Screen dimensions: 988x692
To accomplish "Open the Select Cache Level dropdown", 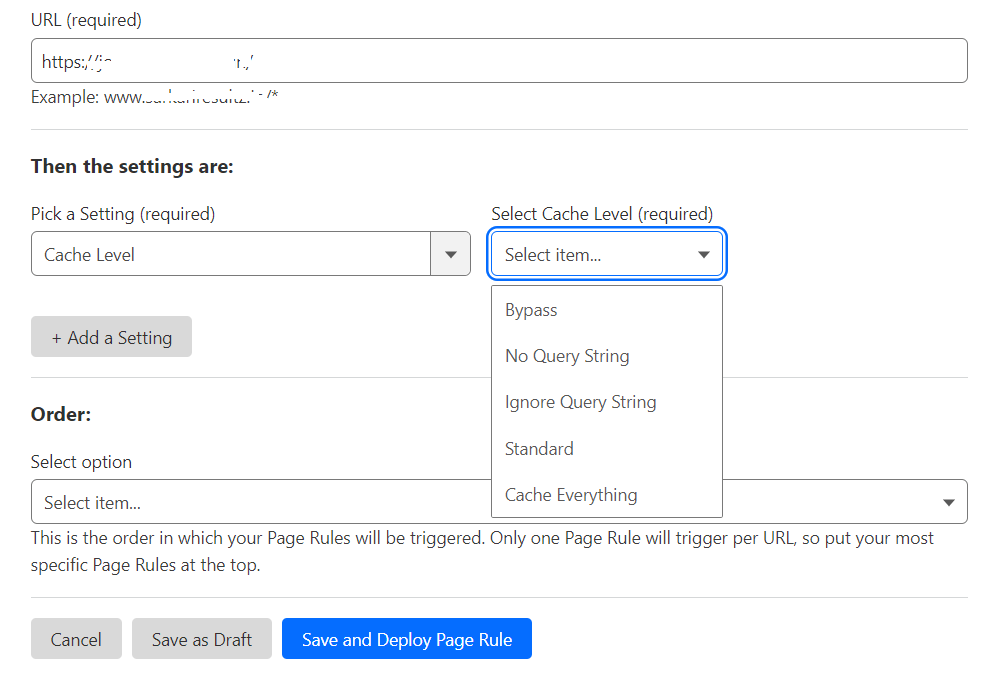I will click(600, 253).
